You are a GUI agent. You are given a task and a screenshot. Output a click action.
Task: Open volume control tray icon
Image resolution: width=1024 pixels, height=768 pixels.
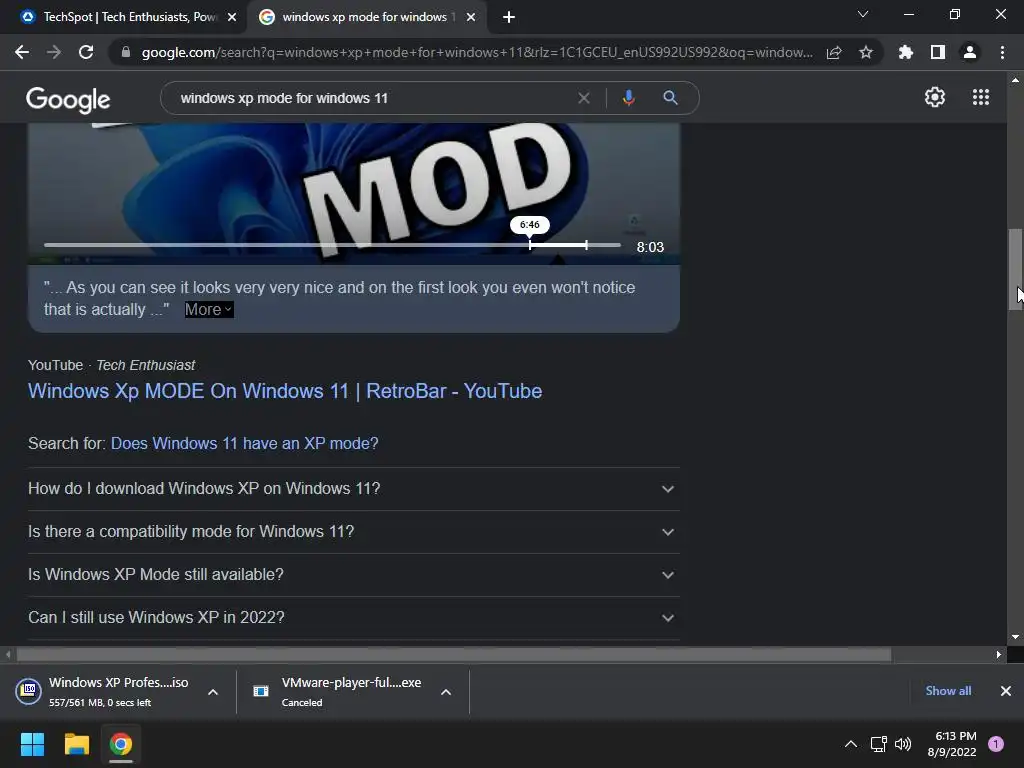coord(903,744)
